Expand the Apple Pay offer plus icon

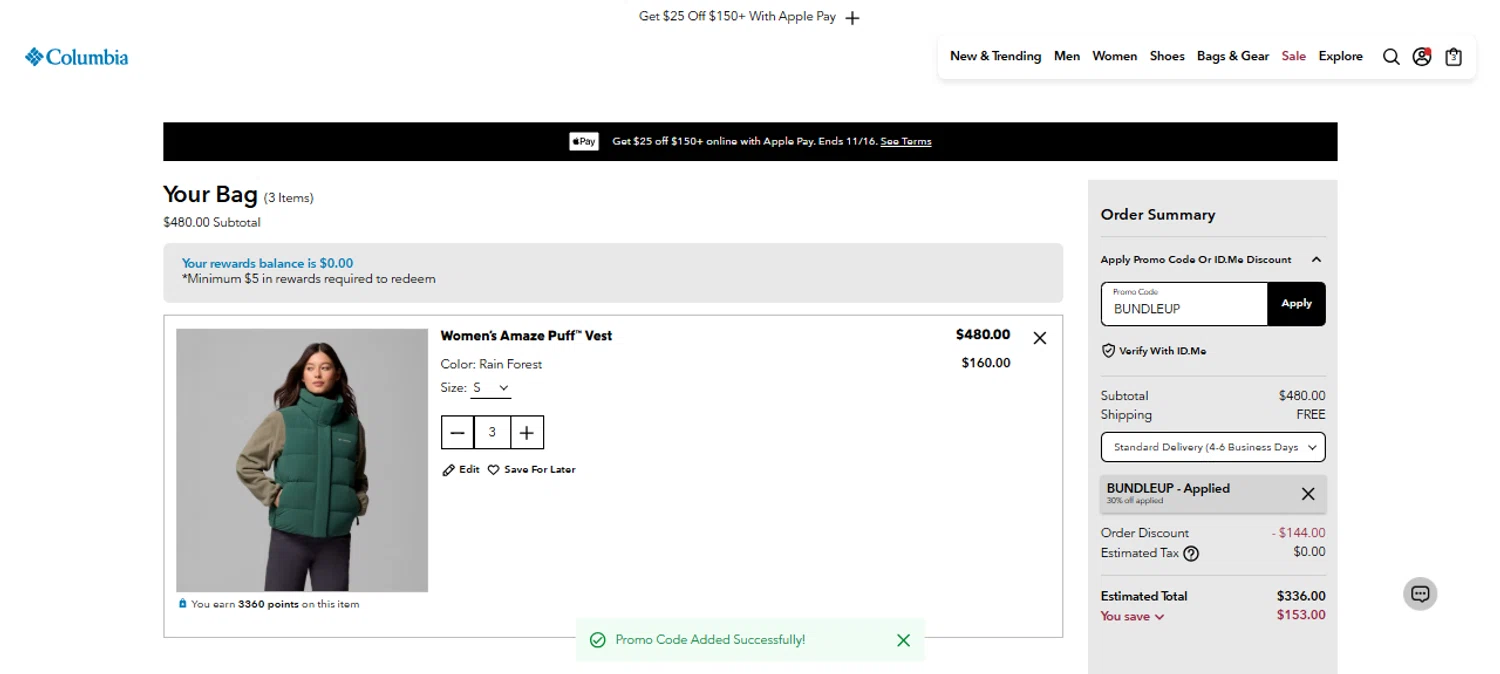(x=852, y=18)
